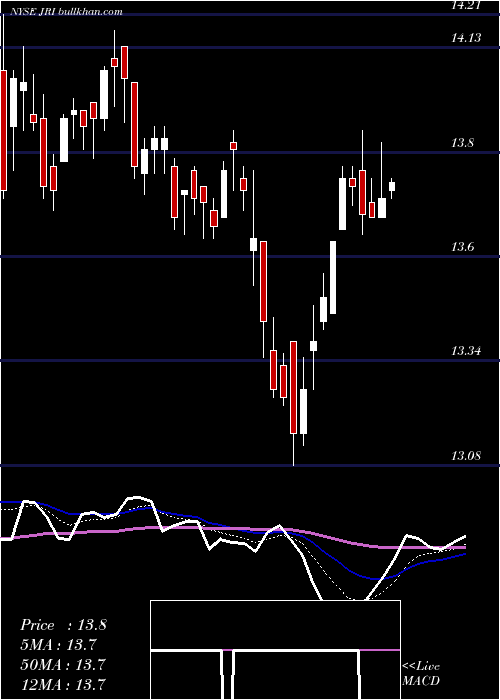The width and height of the screenshot is (500, 700).
Task: Click the 14.13 price level label
Action: [x=466, y=38]
